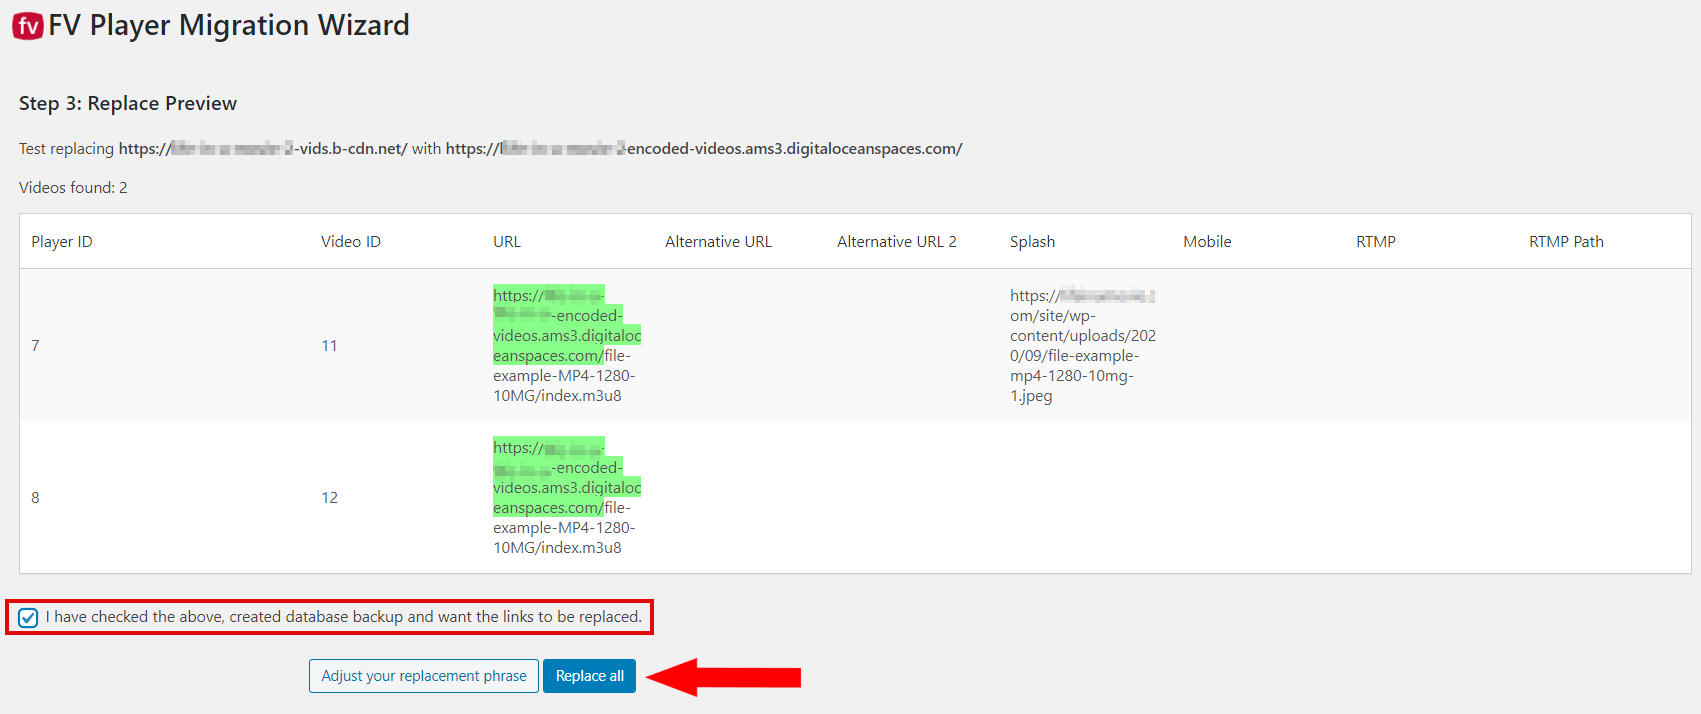1701x714 pixels.
Task: Select Video ID cell with value 12
Action: (330, 498)
